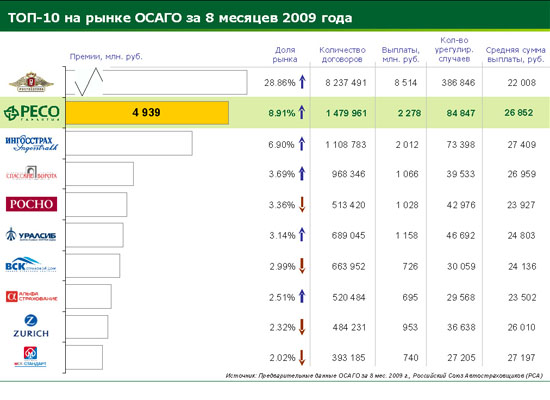Click the down arrow beside 3.36%
This screenshot has height=400, width=550.
(302, 205)
